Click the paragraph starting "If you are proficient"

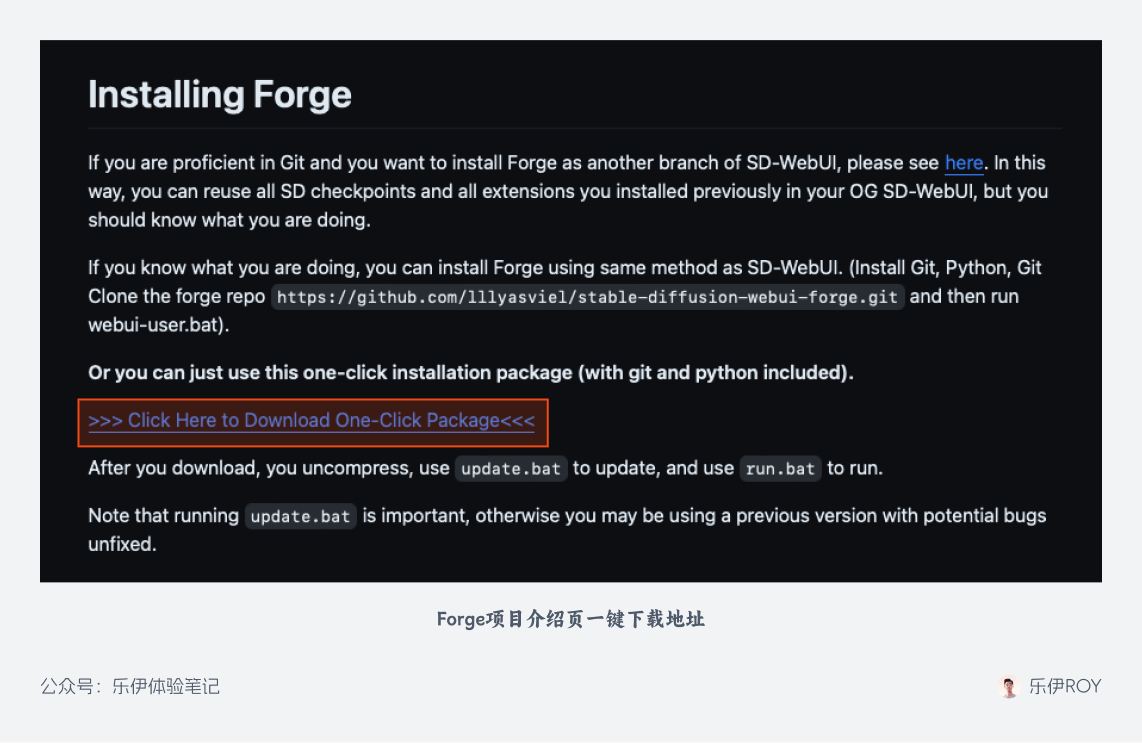click(x=568, y=191)
